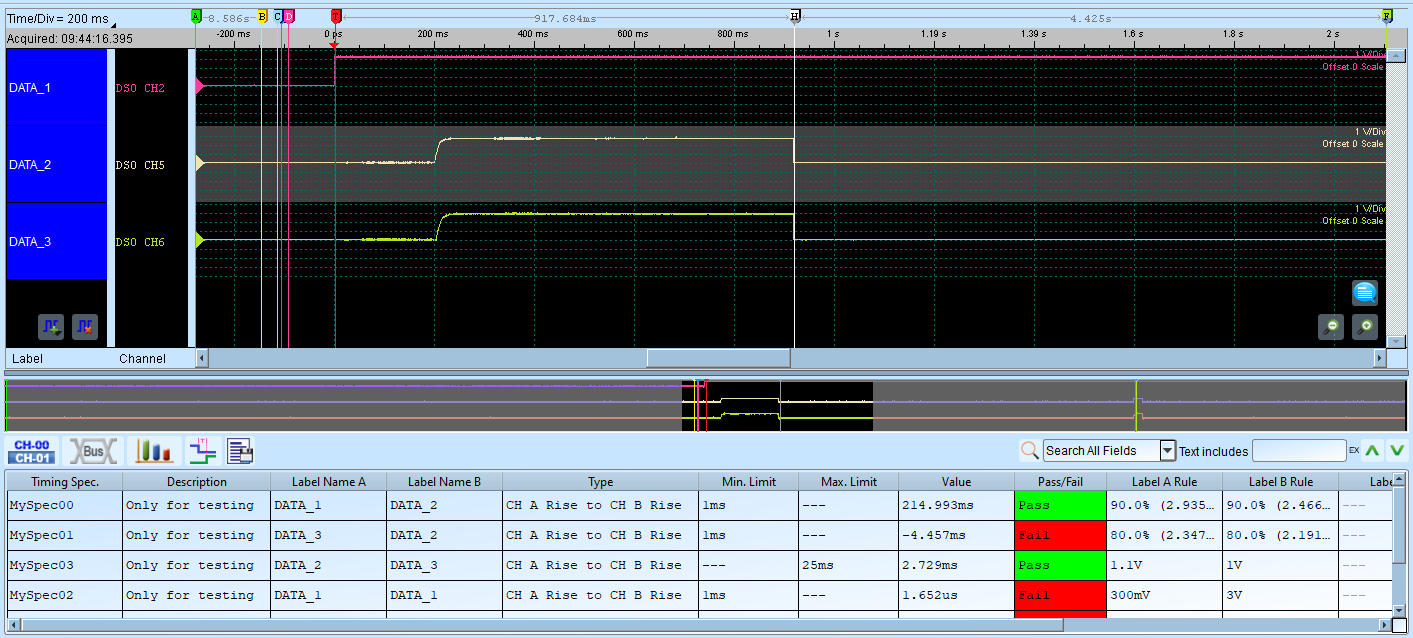Screen dimensions: 1413x638
Task: Click the zoom in magnifier icon
Action: (1365, 327)
